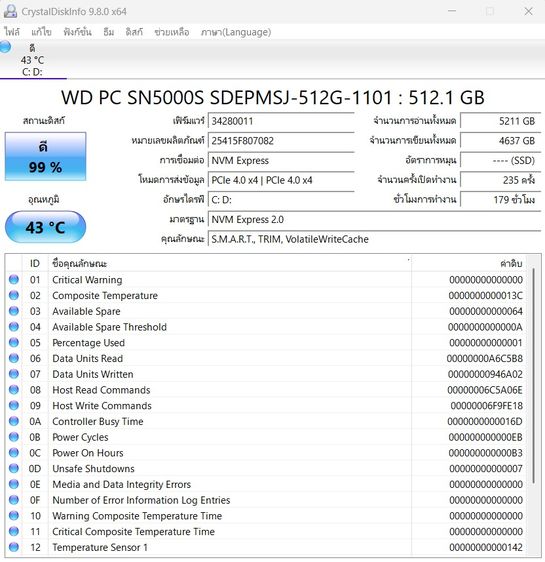This screenshot has width=545, height=562.
Task: Open the ฟังก์ชั่น menu
Action: click(x=77, y=32)
